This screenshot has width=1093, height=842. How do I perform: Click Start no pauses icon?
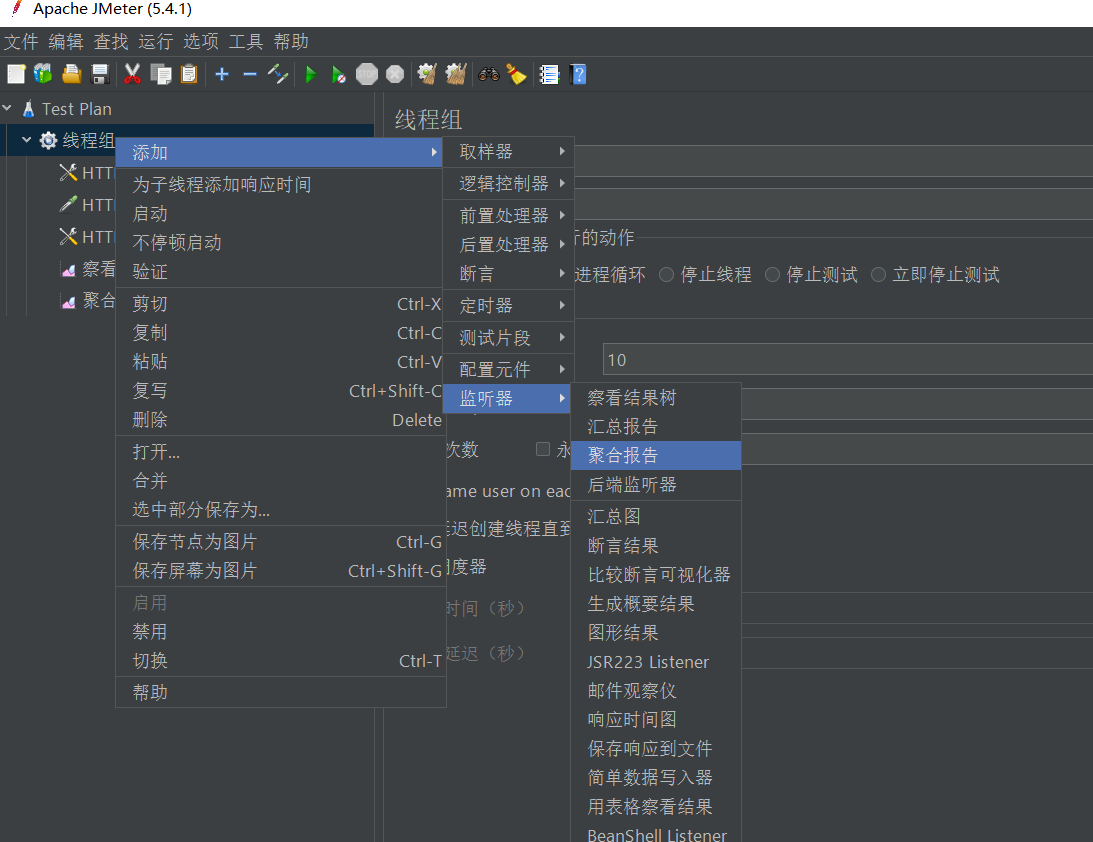click(x=339, y=74)
